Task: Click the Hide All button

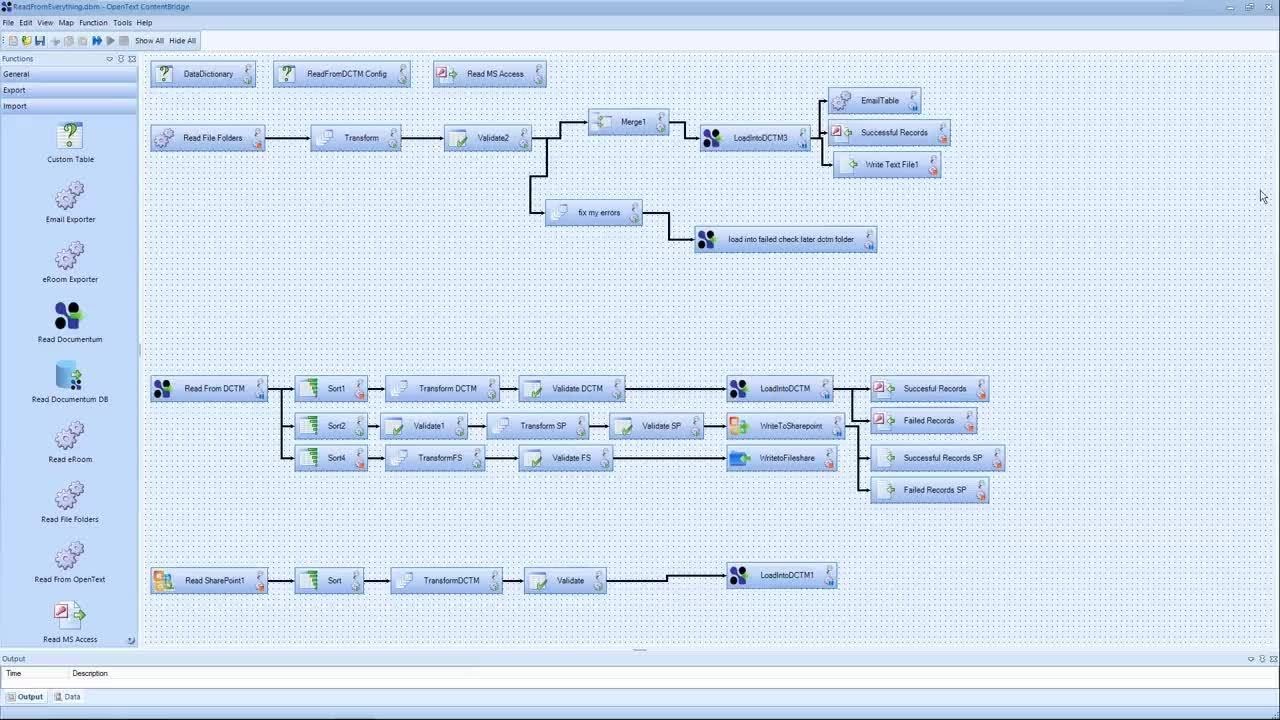Action: coord(183,41)
